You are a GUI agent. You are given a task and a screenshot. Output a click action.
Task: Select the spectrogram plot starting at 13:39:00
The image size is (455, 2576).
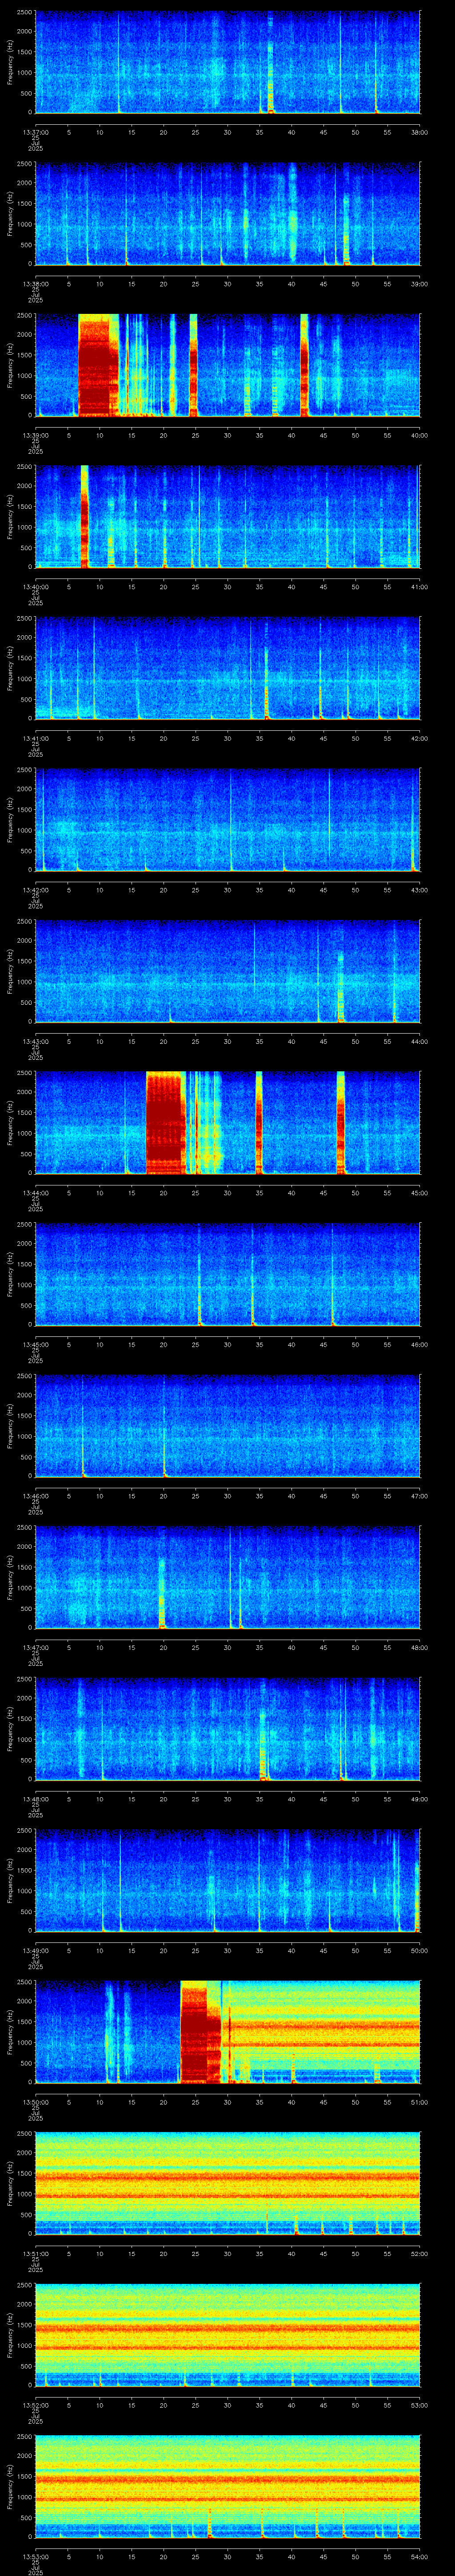click(x=227, y=365)
